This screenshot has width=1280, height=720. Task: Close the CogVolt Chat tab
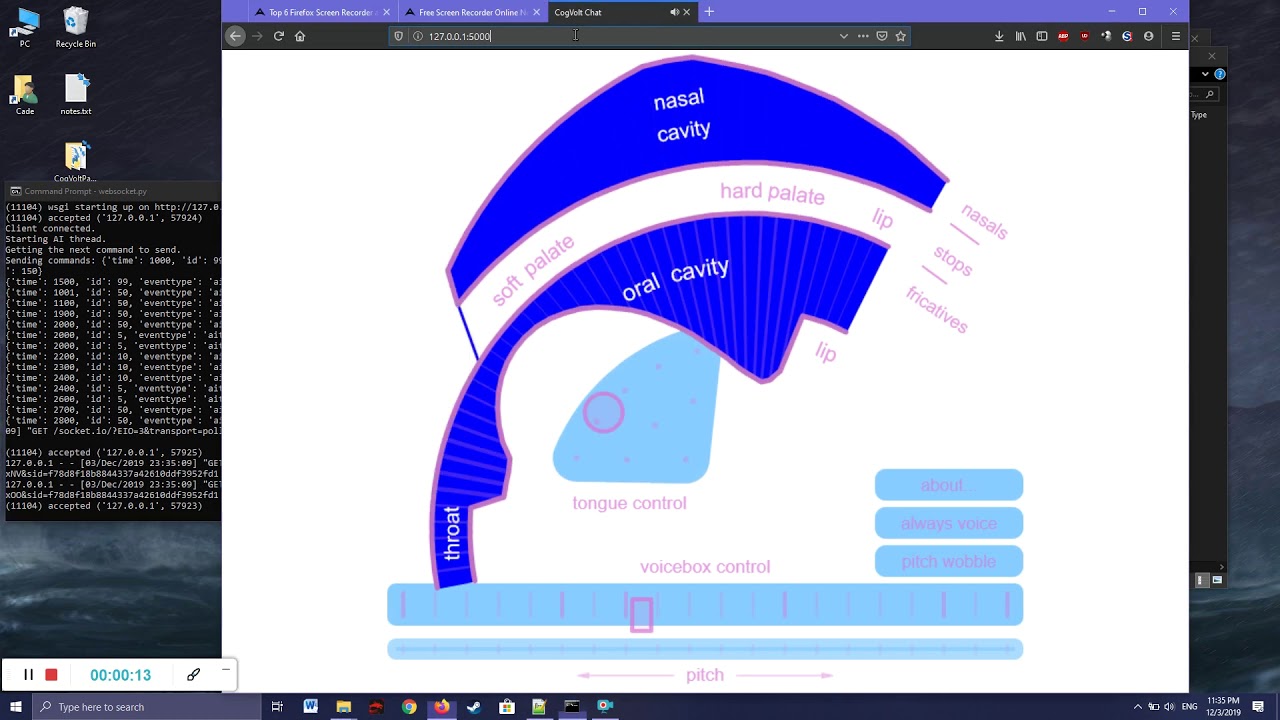(686, 12)
